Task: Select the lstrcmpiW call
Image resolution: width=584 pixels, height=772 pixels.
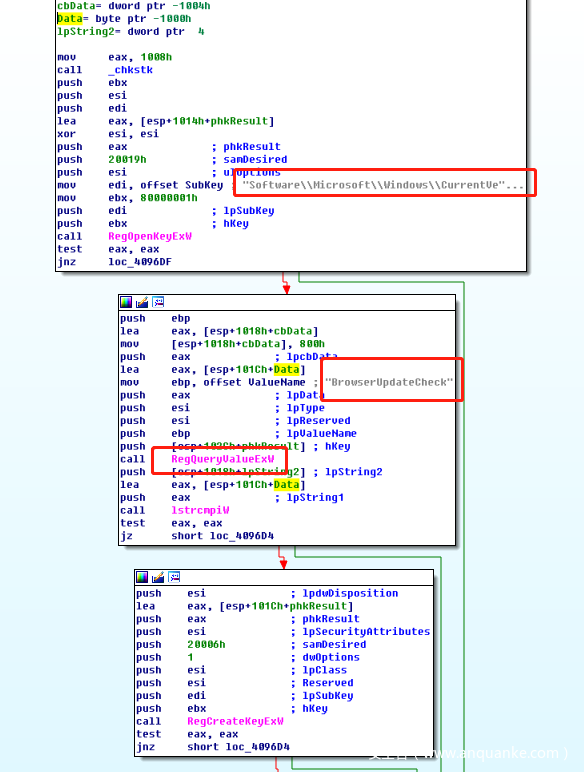Action: (200, 510)
